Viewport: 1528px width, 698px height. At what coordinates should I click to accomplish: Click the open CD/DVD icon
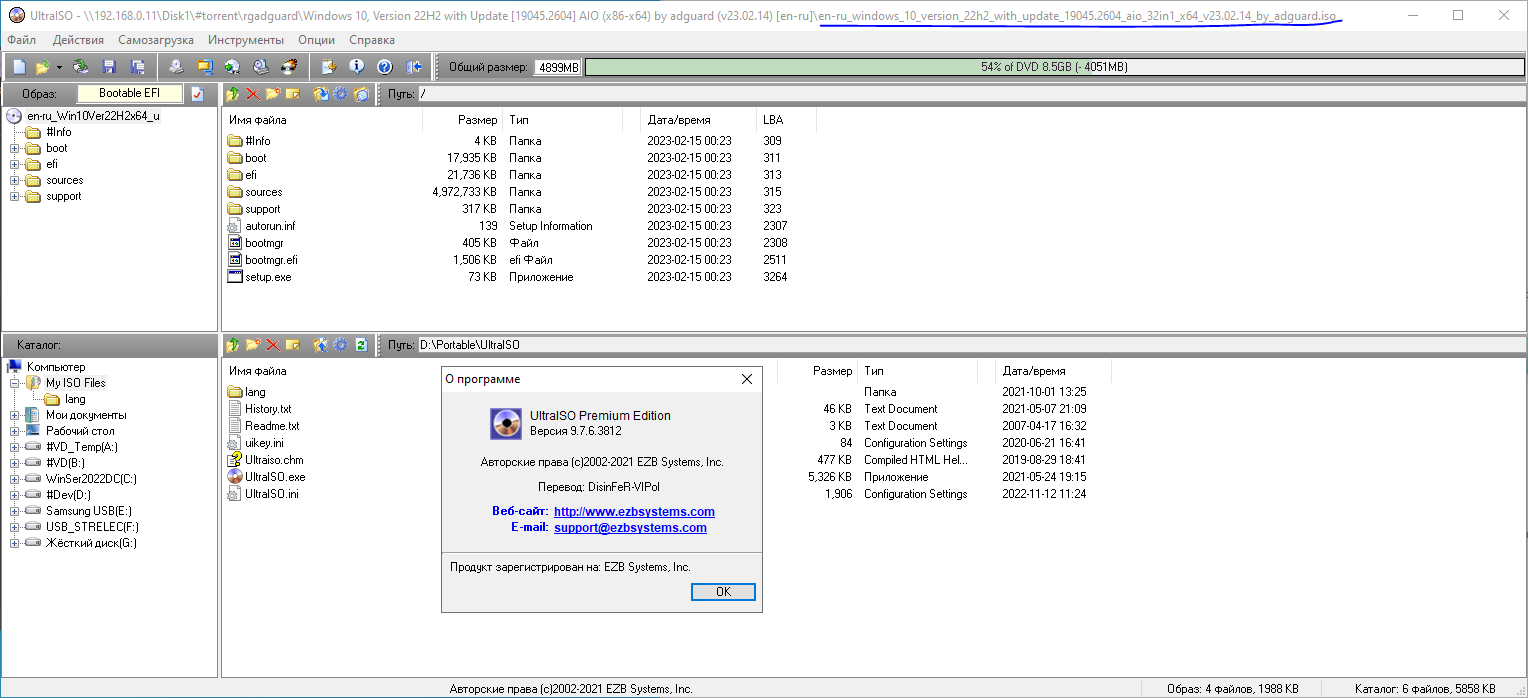pos(81,67)
